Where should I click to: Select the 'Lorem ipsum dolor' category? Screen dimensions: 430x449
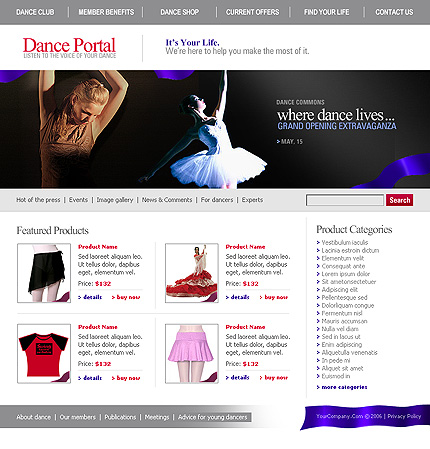click(343, 274)
